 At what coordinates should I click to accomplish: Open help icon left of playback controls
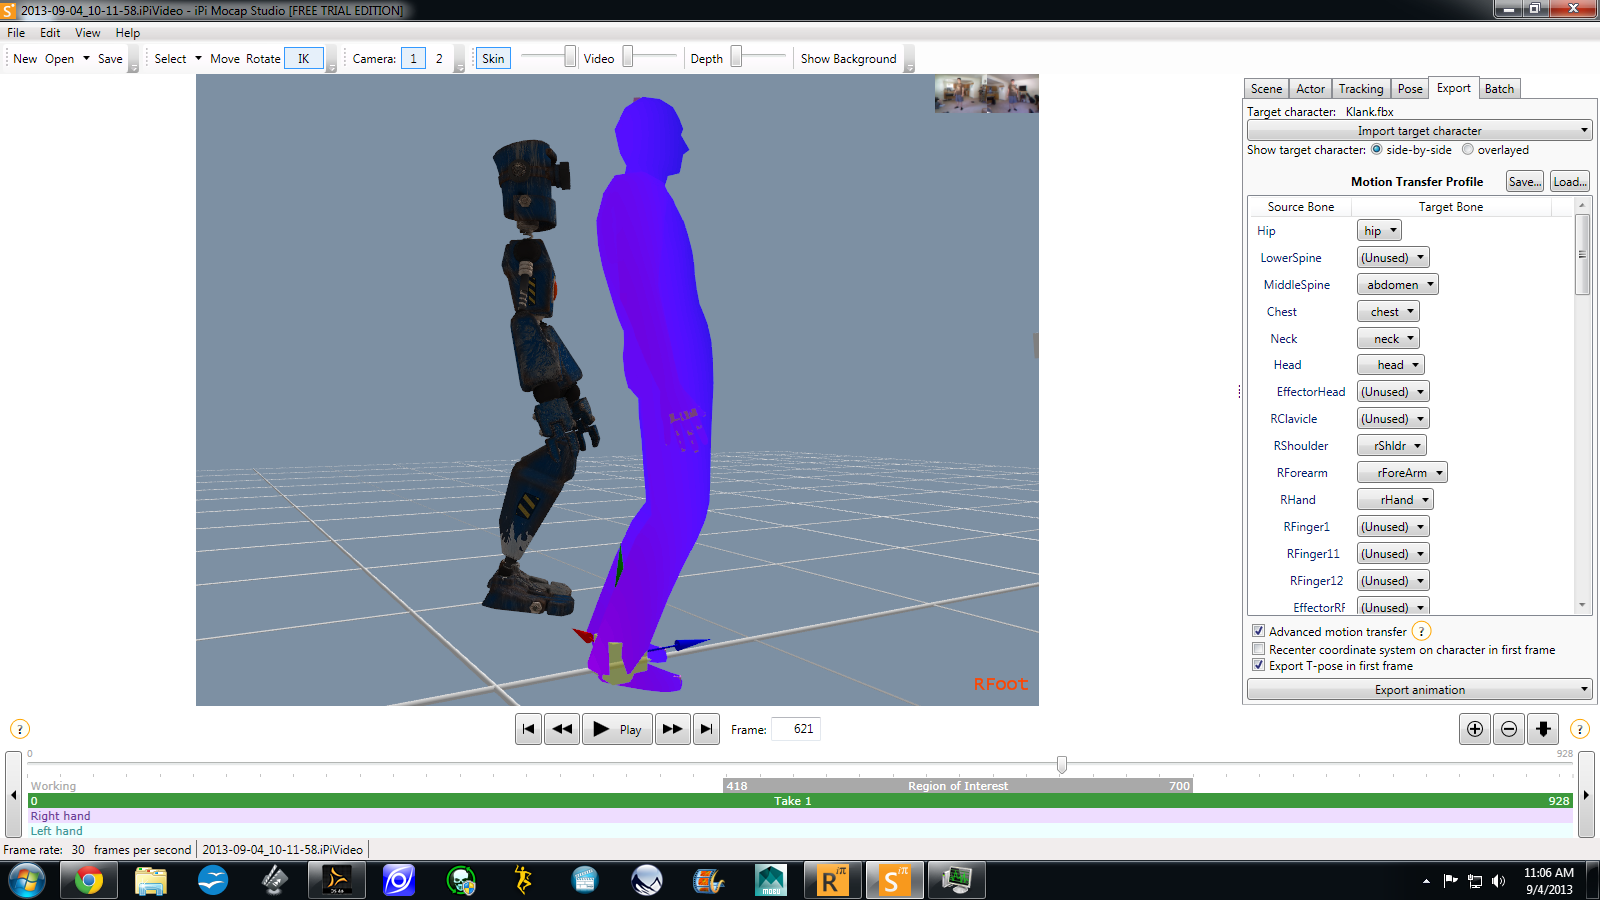tap(20, 729)
